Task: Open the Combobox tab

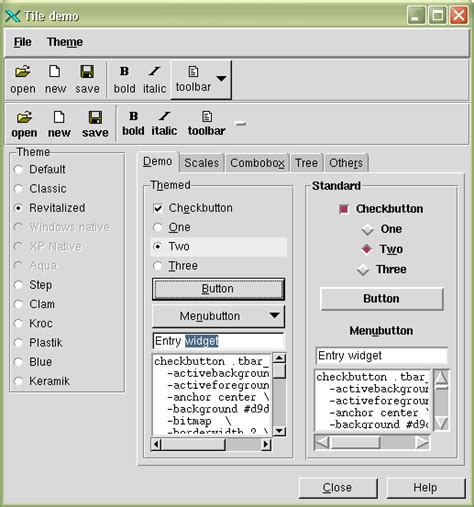Action: click(x=257, y=163)
